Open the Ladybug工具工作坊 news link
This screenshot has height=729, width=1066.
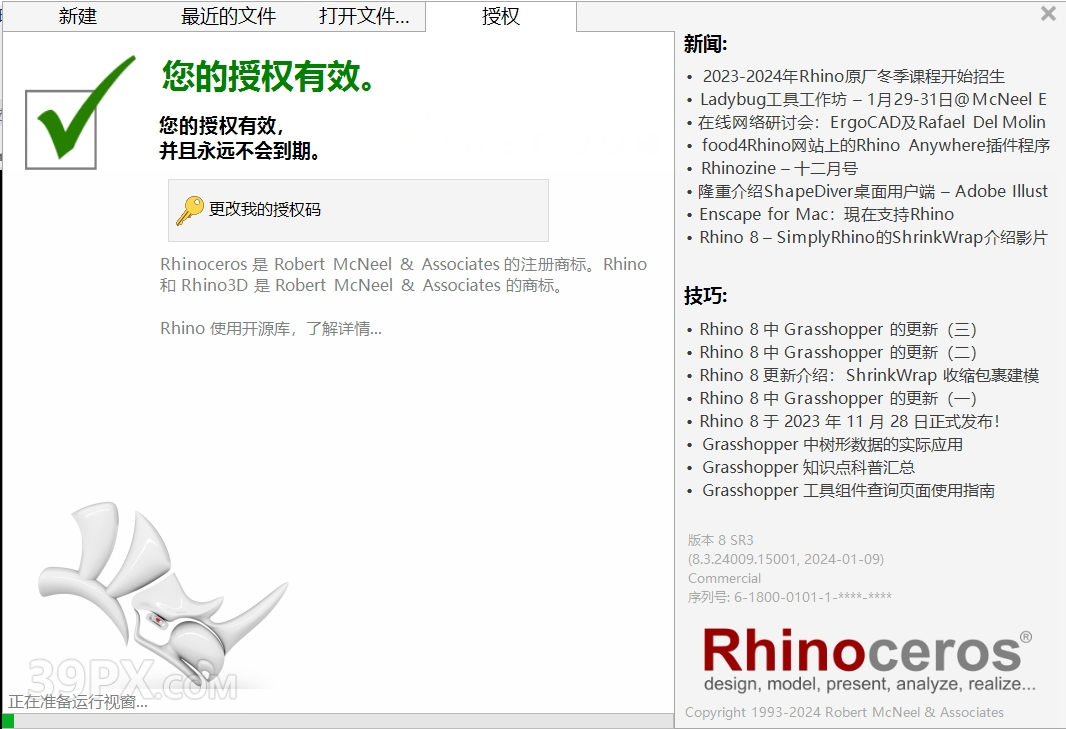[873, 99]
